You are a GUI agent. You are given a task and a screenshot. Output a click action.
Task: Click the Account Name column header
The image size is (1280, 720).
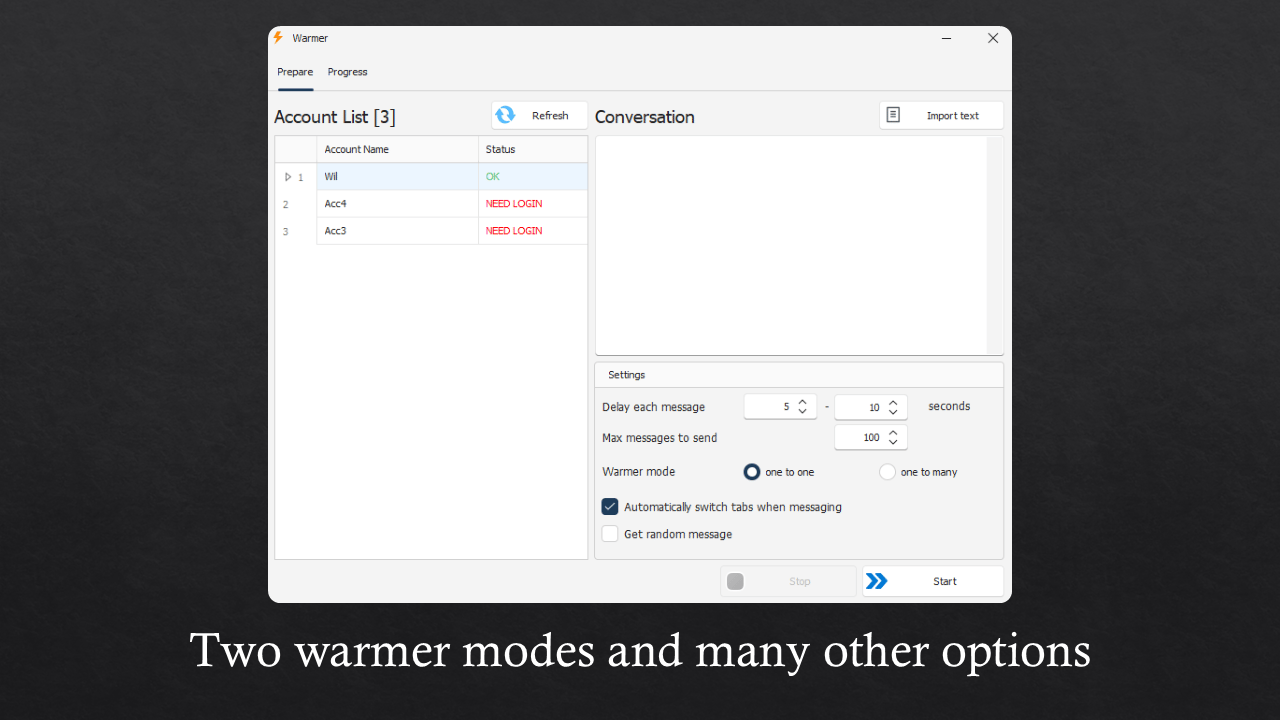tap(356, 148)
